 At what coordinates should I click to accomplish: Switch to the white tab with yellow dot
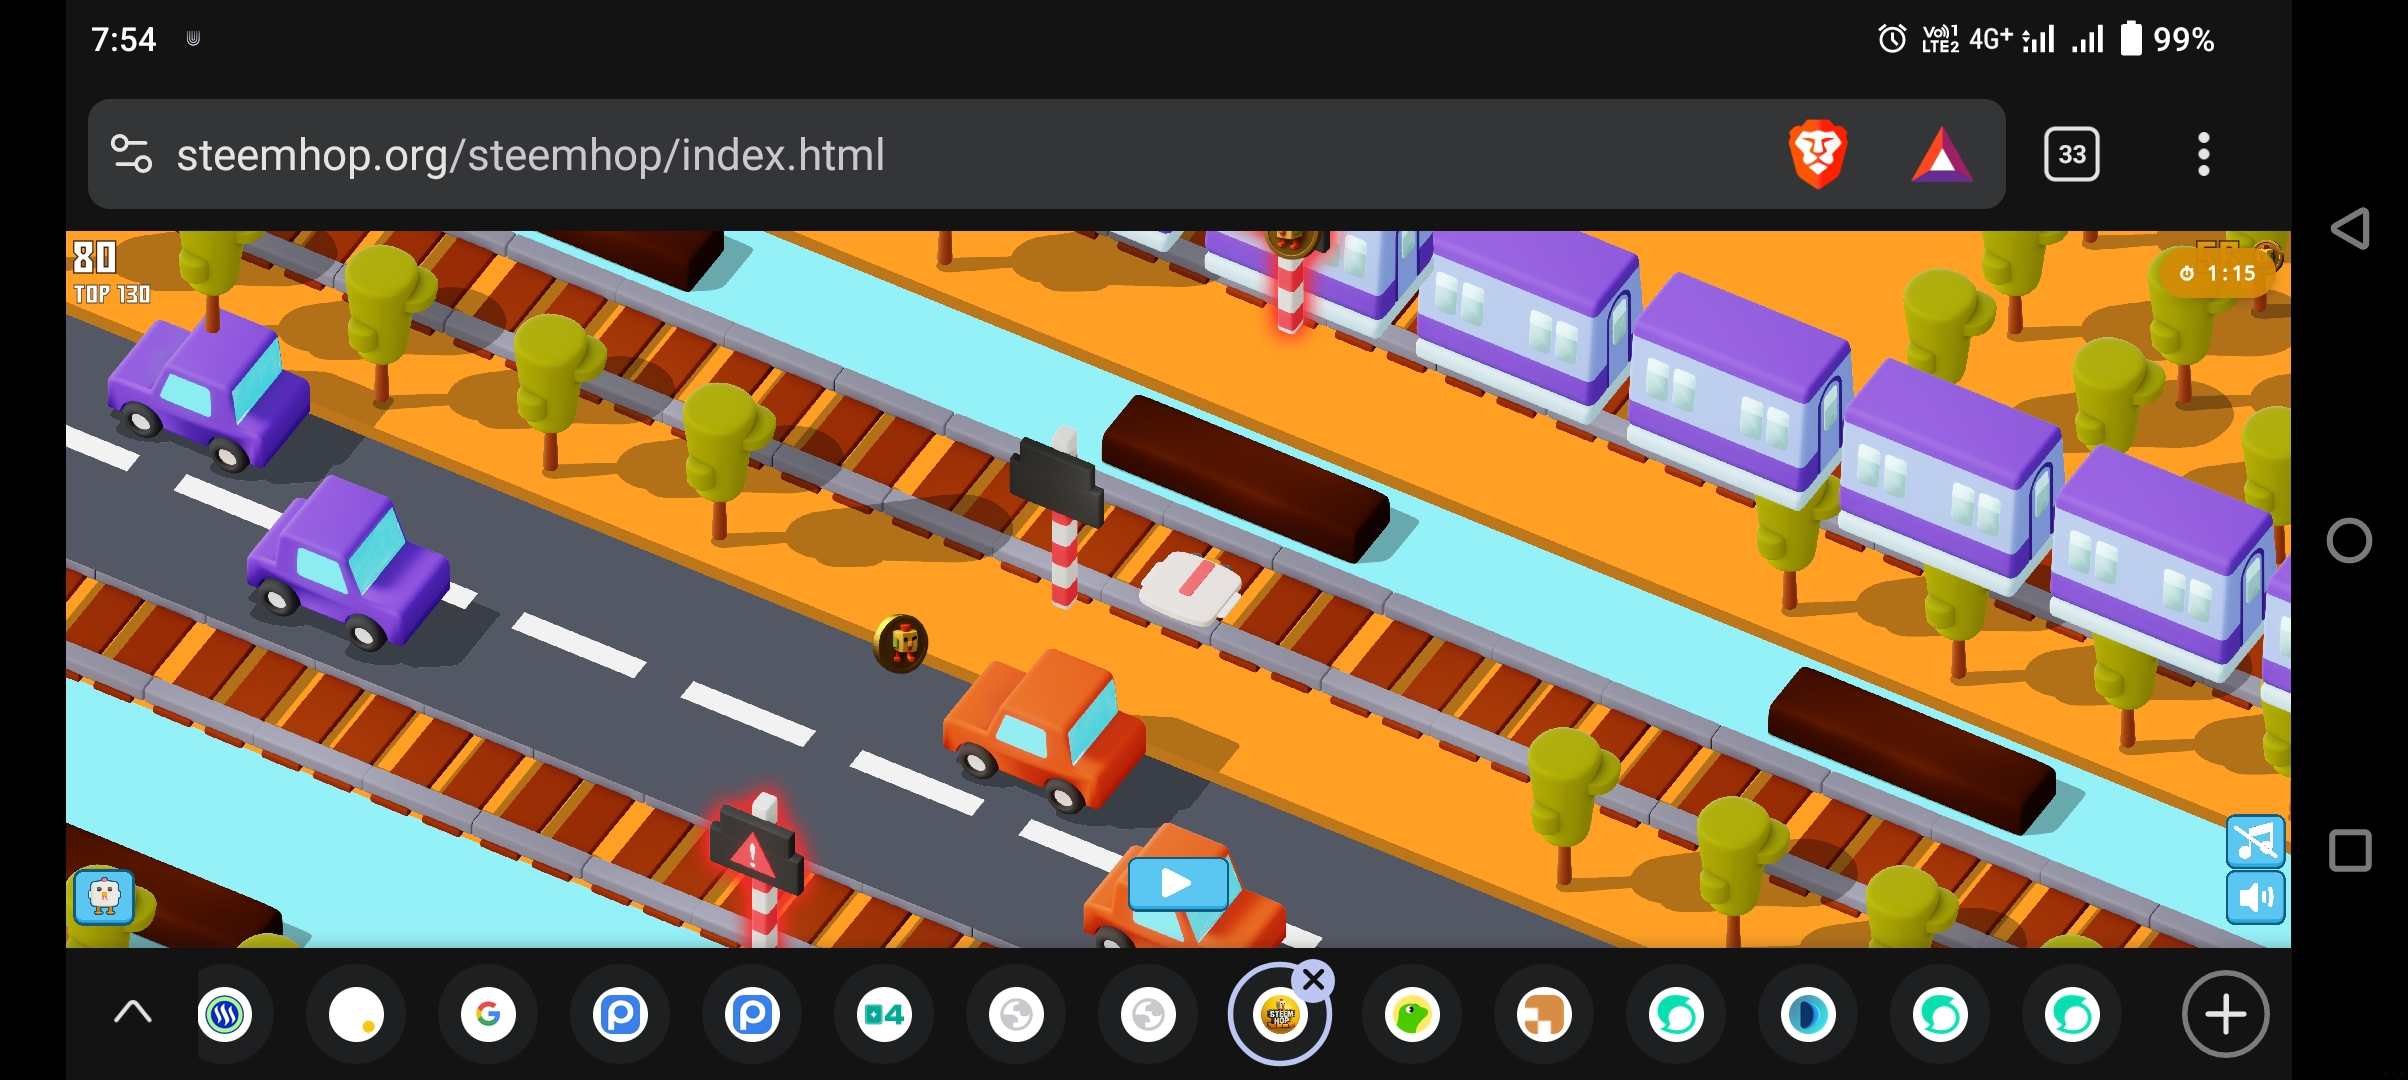point(357,1015)
